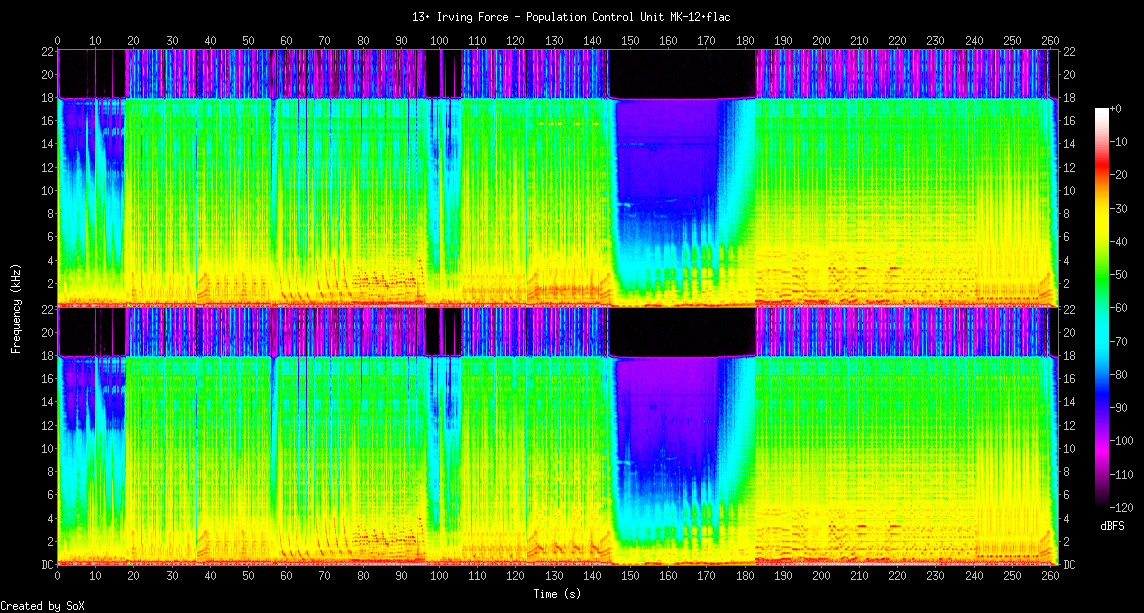Click the white top end of the color bar
The width and height of the screenshot is (1144, 613).
click(1102, 110)
